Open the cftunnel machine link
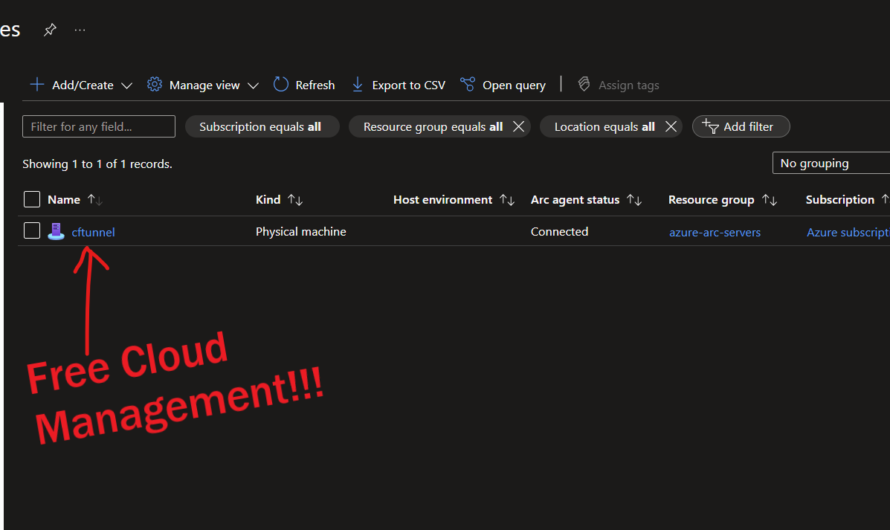Viewport: 890px width, 530px height. pos(93,232)
